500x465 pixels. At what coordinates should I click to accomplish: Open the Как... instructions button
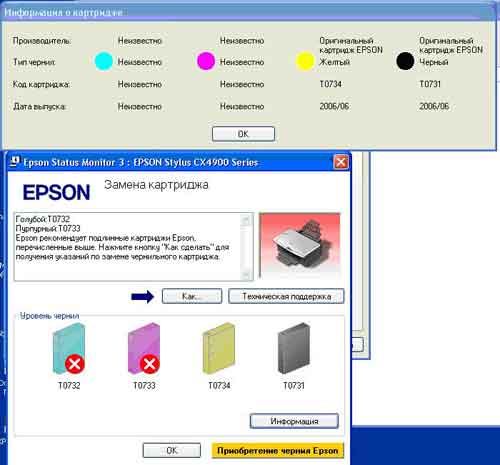point(192,296)
